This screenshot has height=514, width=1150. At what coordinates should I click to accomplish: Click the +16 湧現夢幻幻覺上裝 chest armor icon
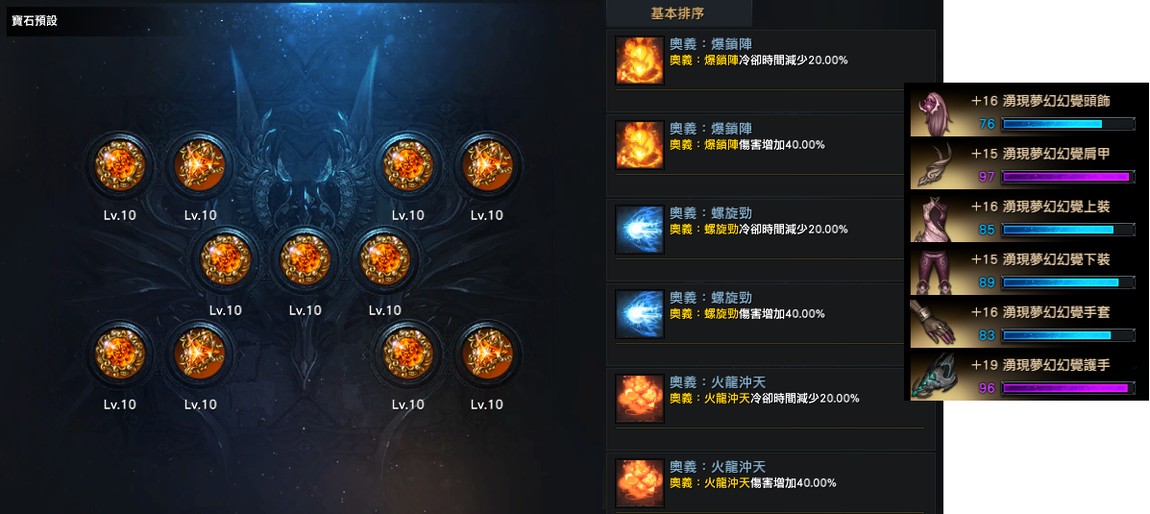point(934,219)
